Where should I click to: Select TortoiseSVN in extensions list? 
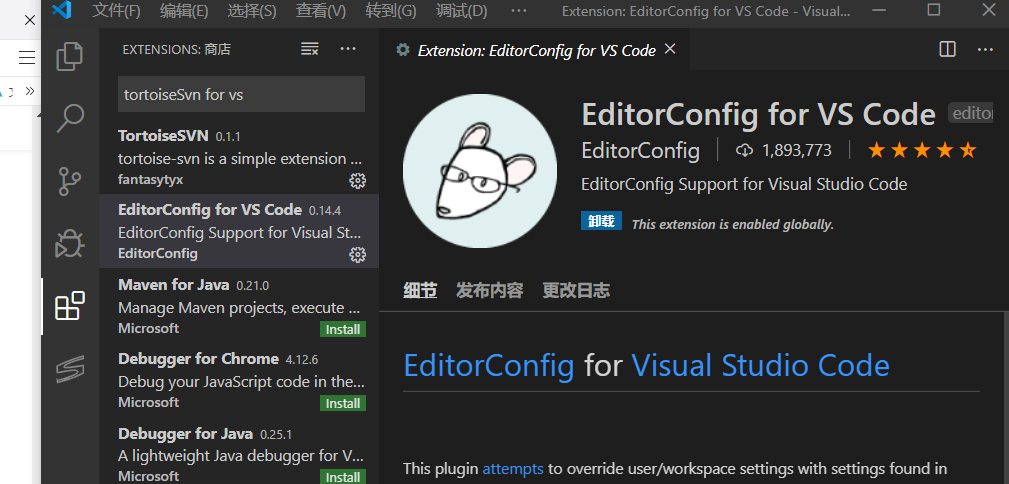pos(239,158)
